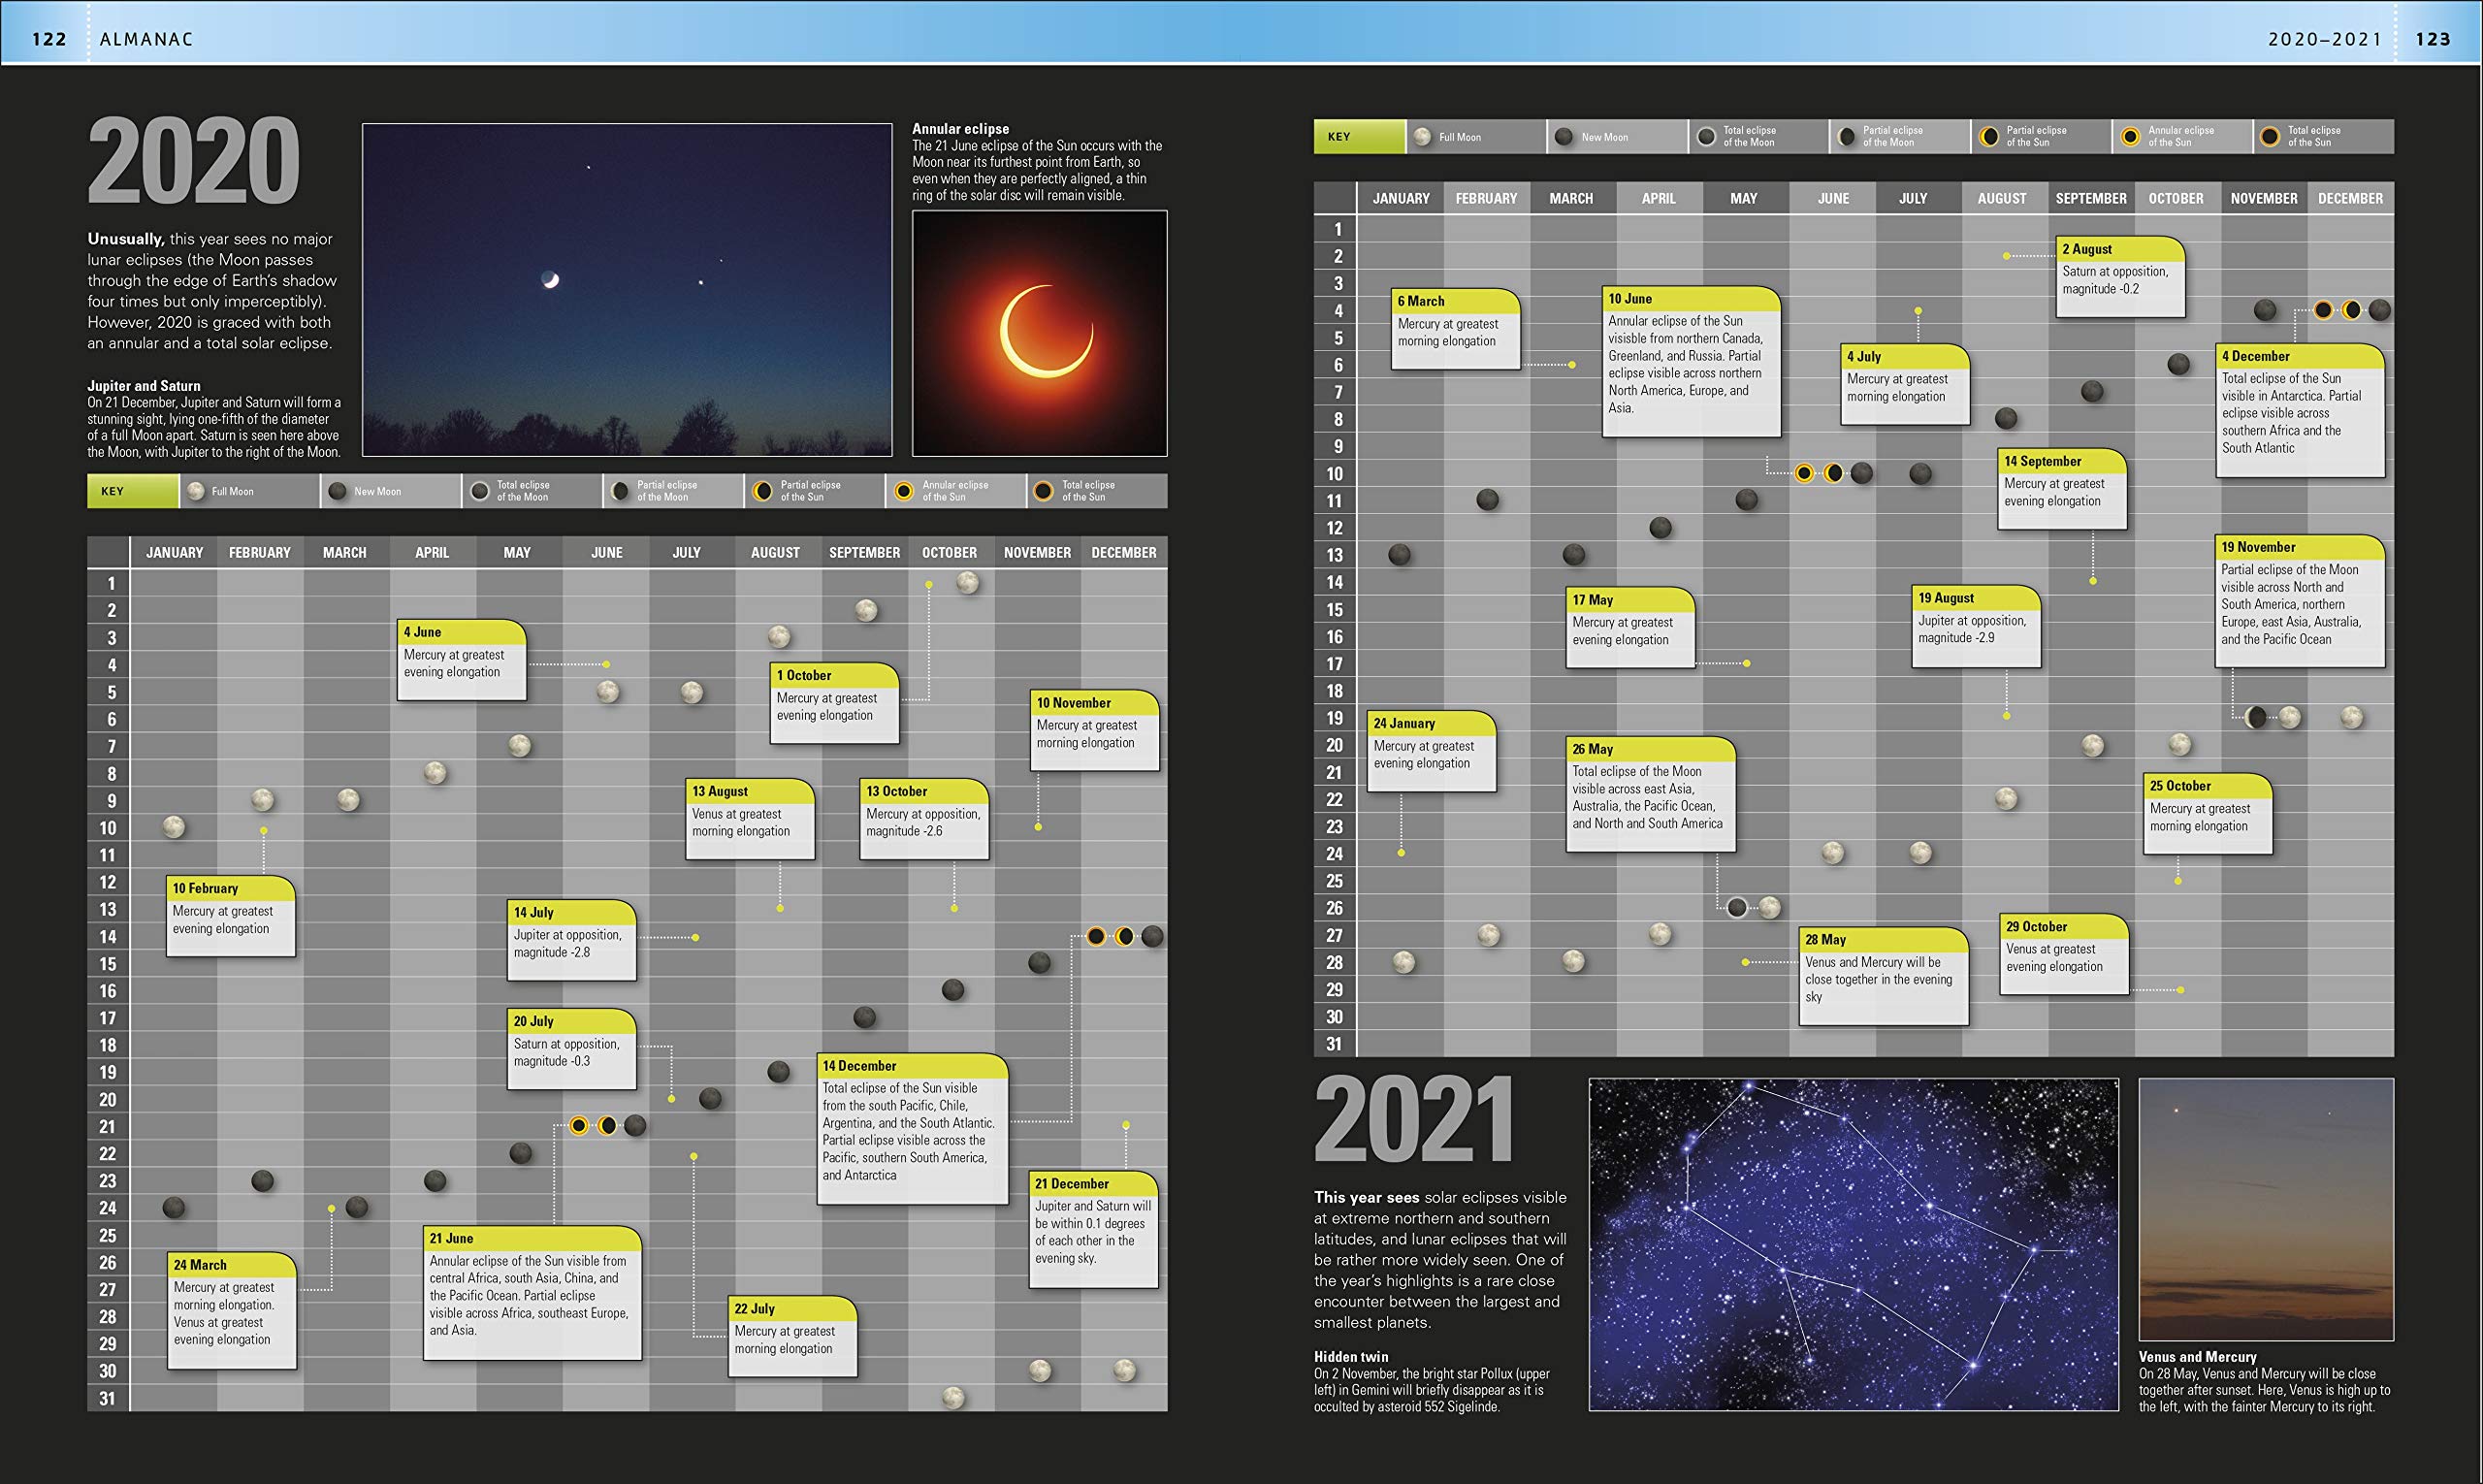This screenshot has height=1484, width=2483.
Task: Open the '26 May' total eclipse of the Moon note
Action: [x=1651, y=794]
